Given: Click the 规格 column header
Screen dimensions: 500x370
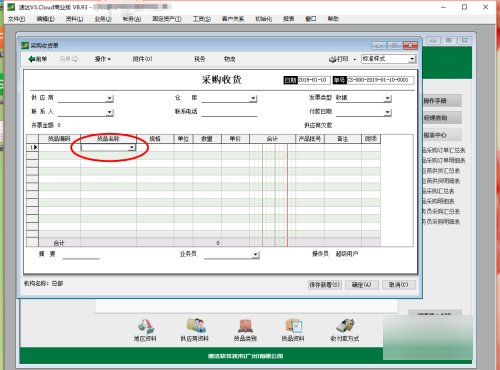Looking at the screenshot, I should (x=155, y=139).
